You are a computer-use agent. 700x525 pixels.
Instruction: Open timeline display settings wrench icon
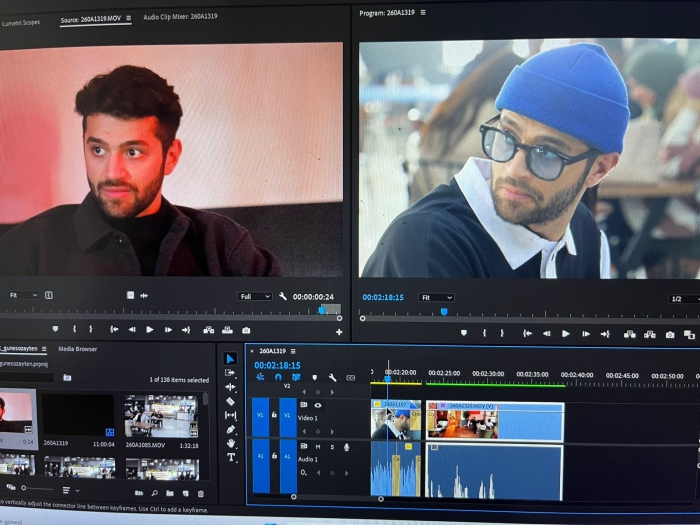click(333, 378)
